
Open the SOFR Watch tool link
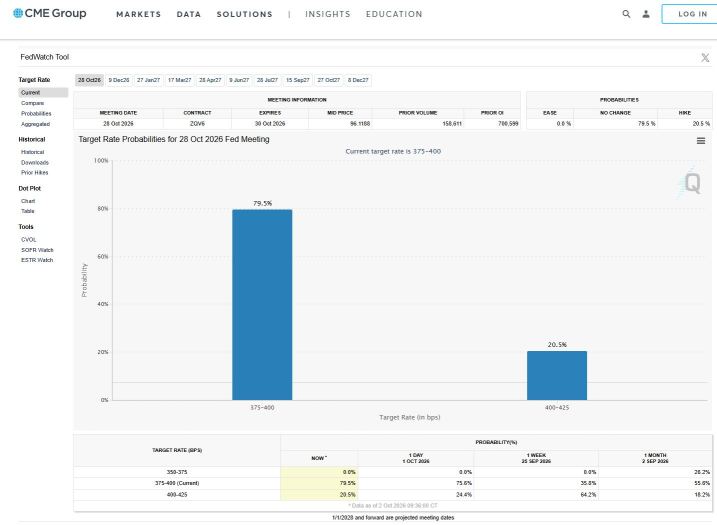(37, 250)
